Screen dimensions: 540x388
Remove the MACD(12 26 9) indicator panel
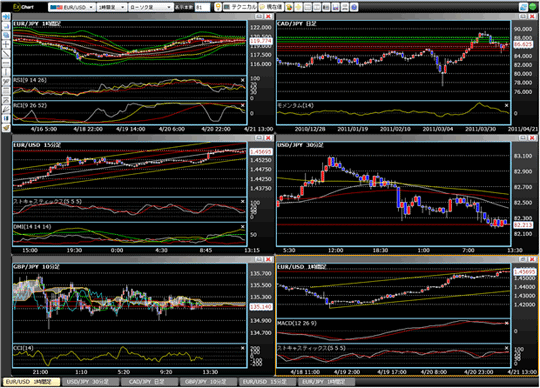point(506,323)
